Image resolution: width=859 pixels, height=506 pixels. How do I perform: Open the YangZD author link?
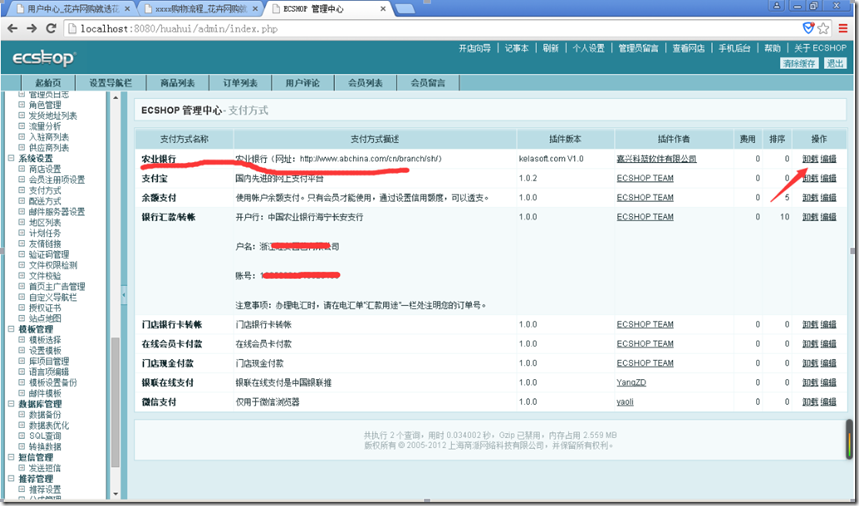[x=631, y=382]
